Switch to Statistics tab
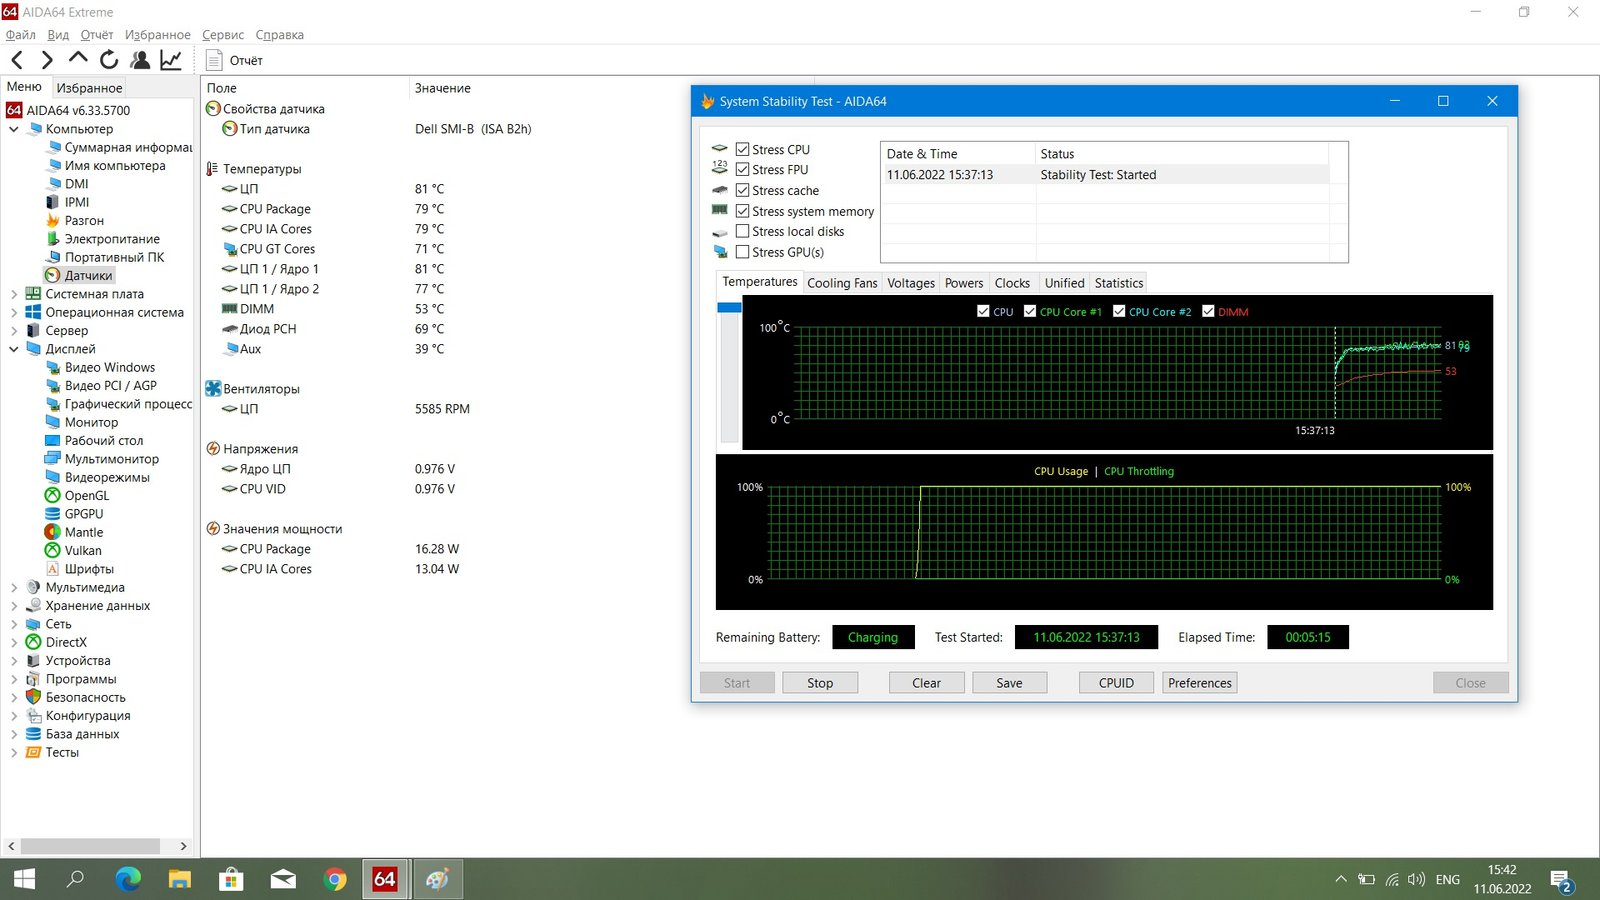This screenshot has width=1600, height=900. click(1119, 283)
